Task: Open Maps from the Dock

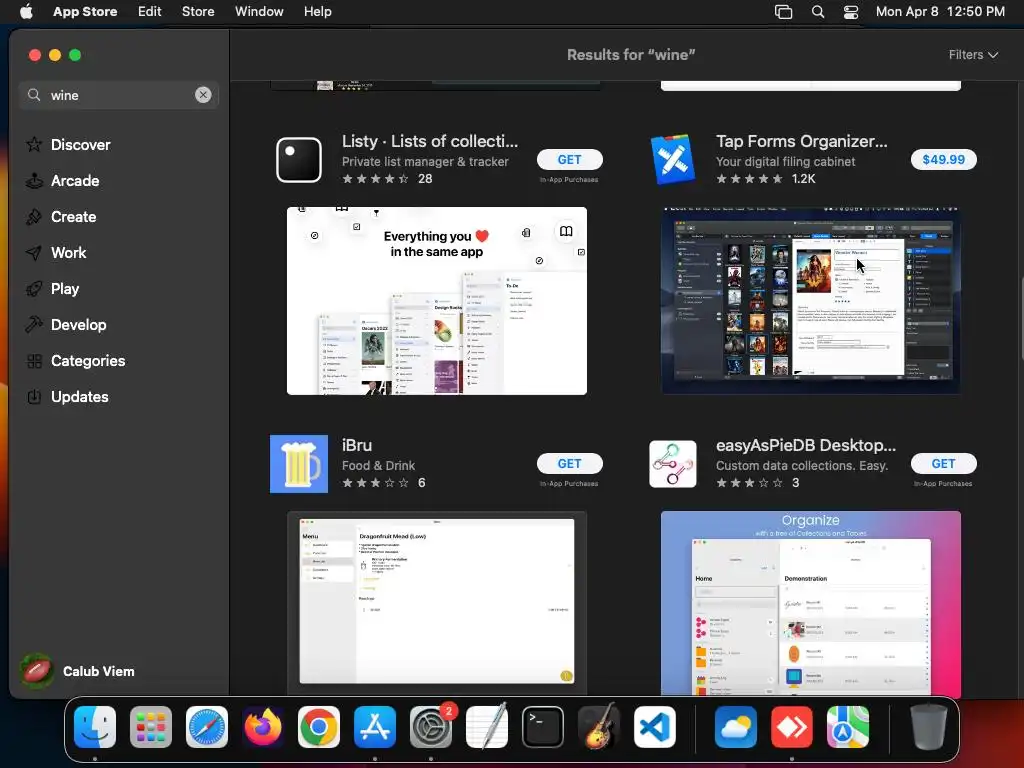Action: (848, 727)
